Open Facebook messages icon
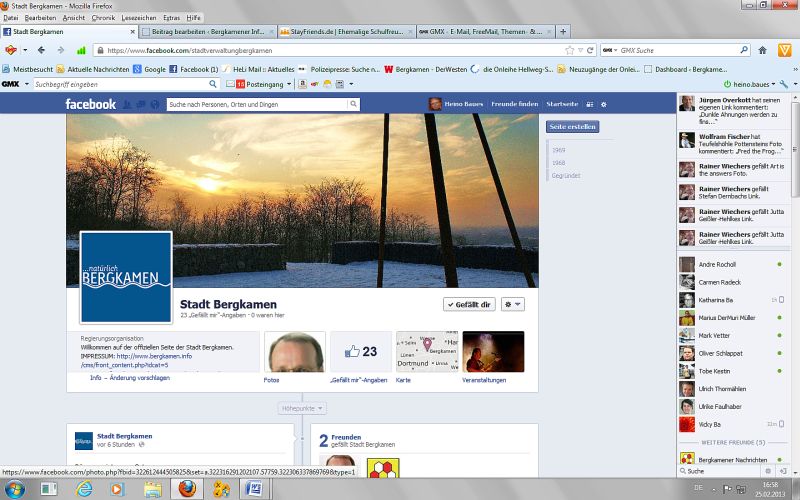Screen dimensions: 800x500 point(141,104)
